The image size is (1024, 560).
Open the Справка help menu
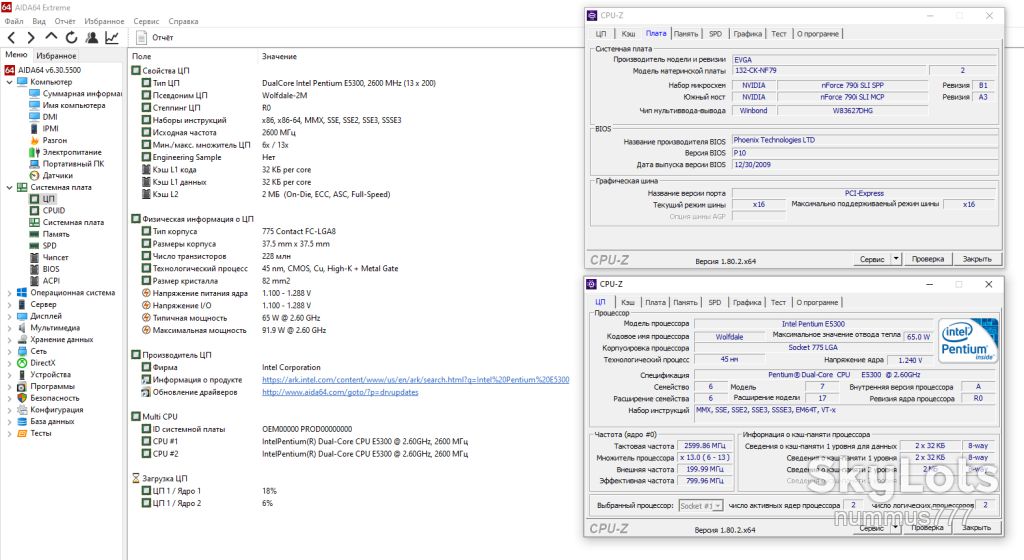click(184, 21)
